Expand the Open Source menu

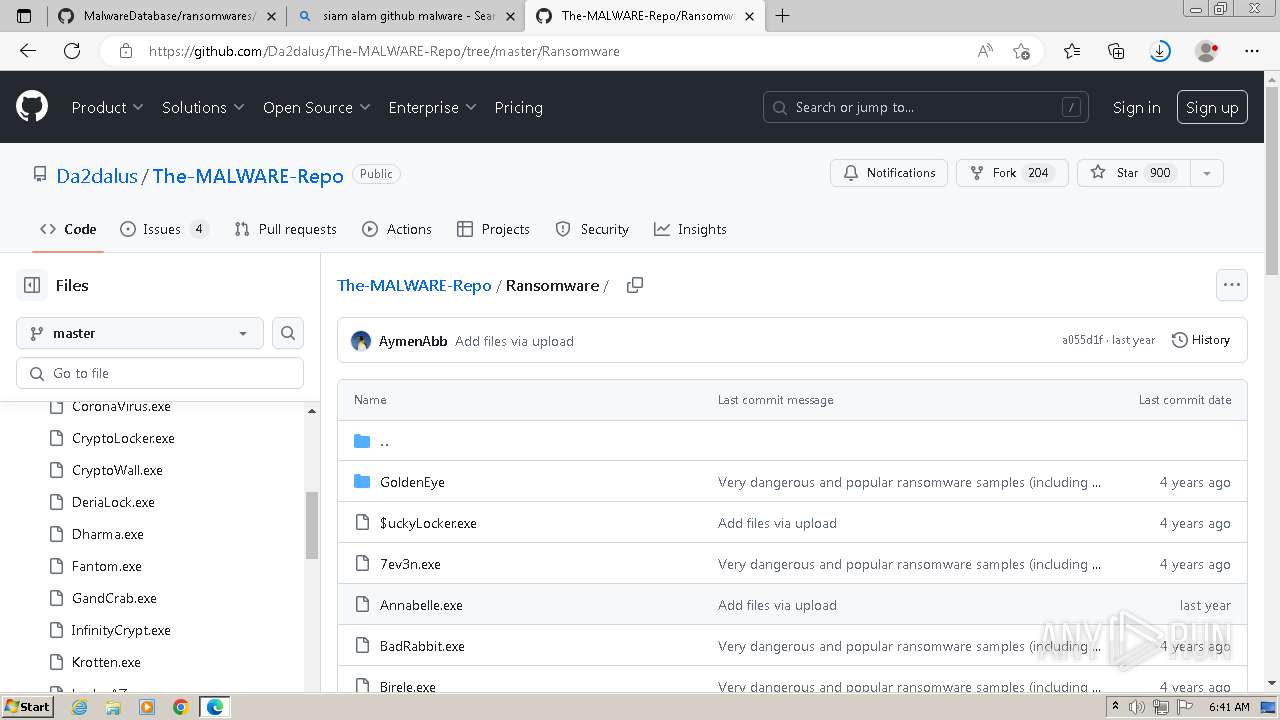click(x=316, y=107)
